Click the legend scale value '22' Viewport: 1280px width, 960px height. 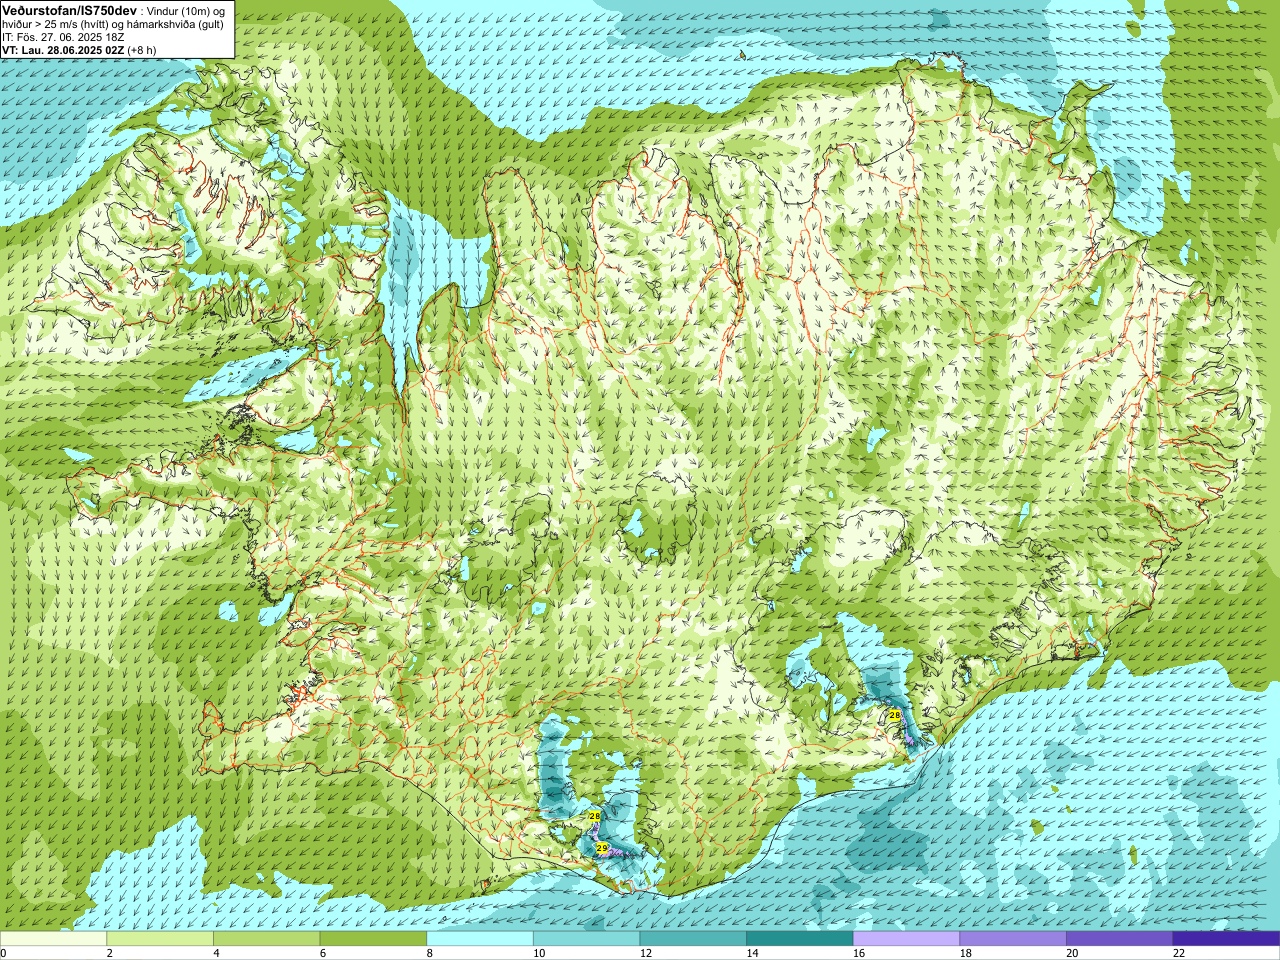point(1178,953)
